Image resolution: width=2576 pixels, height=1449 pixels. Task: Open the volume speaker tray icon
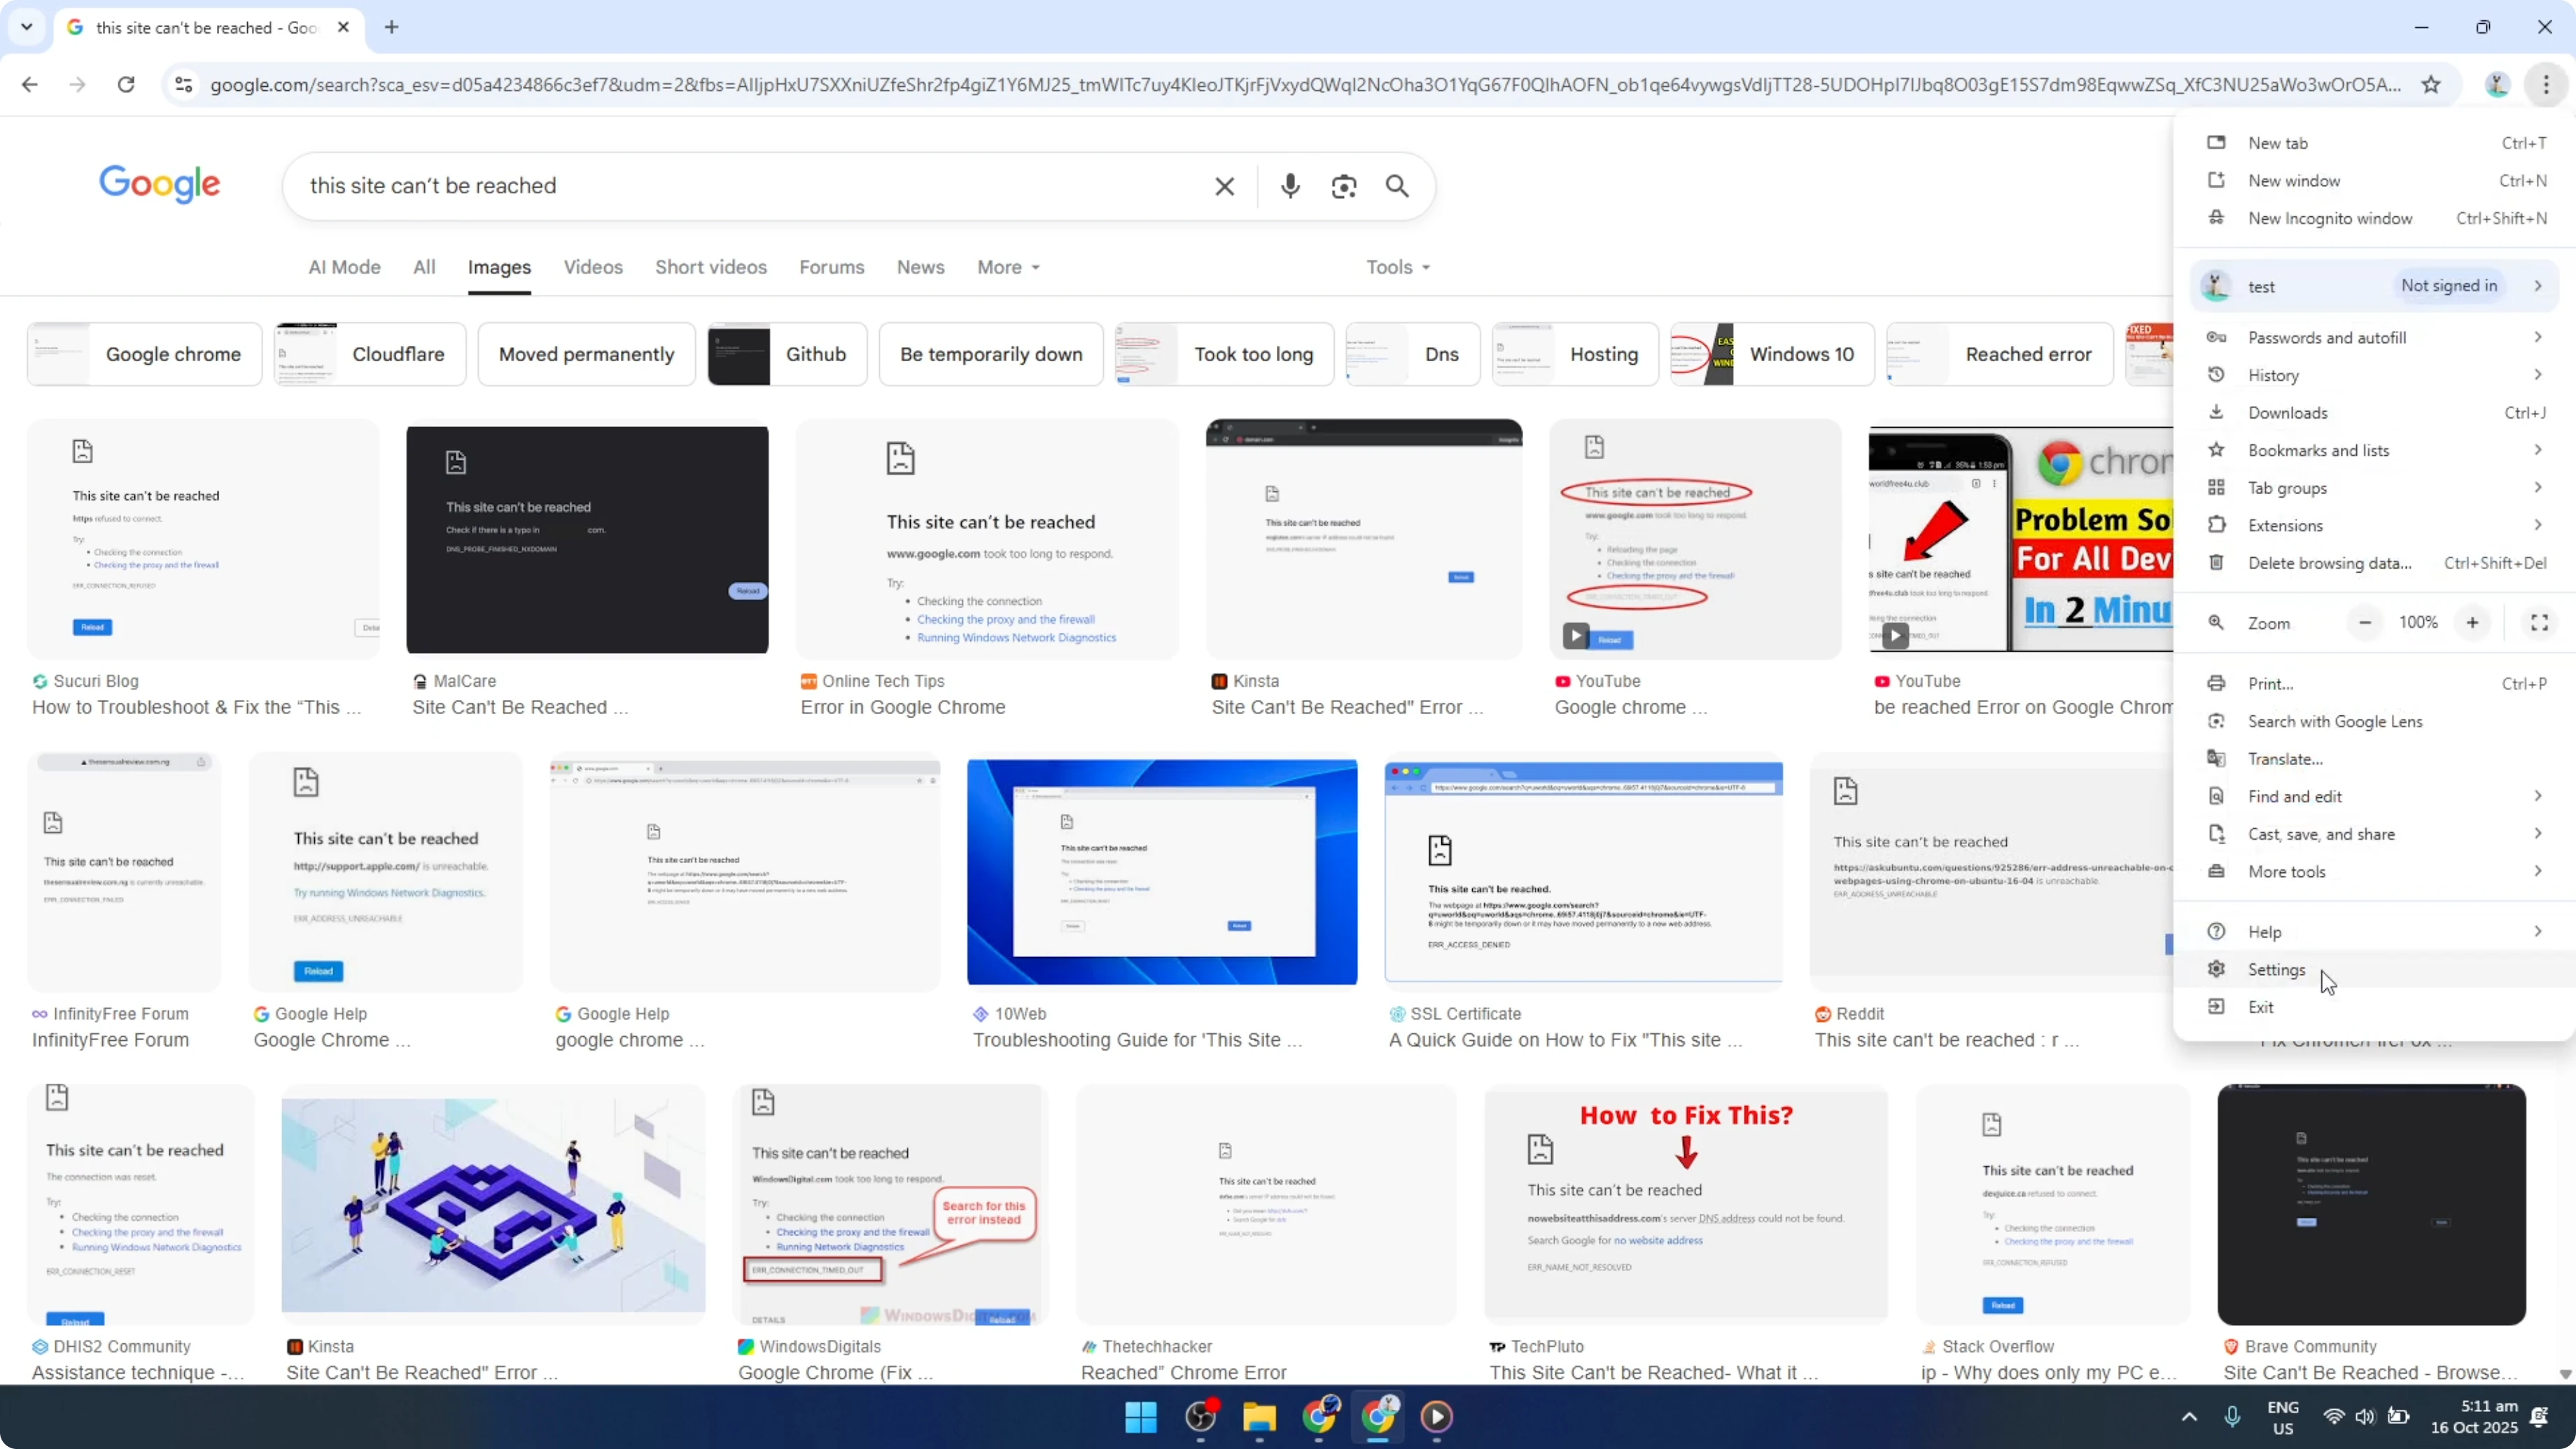coord(2364,1416)
